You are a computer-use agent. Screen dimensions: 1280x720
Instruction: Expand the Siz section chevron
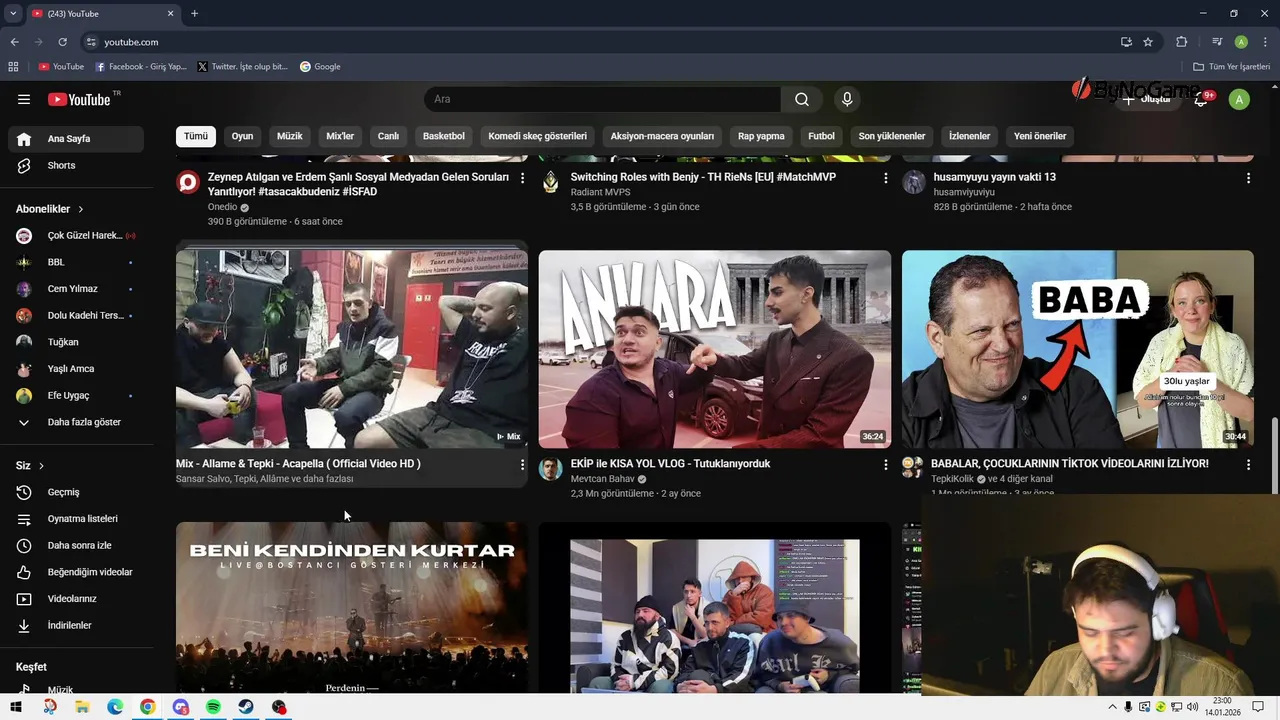(41, 466)
